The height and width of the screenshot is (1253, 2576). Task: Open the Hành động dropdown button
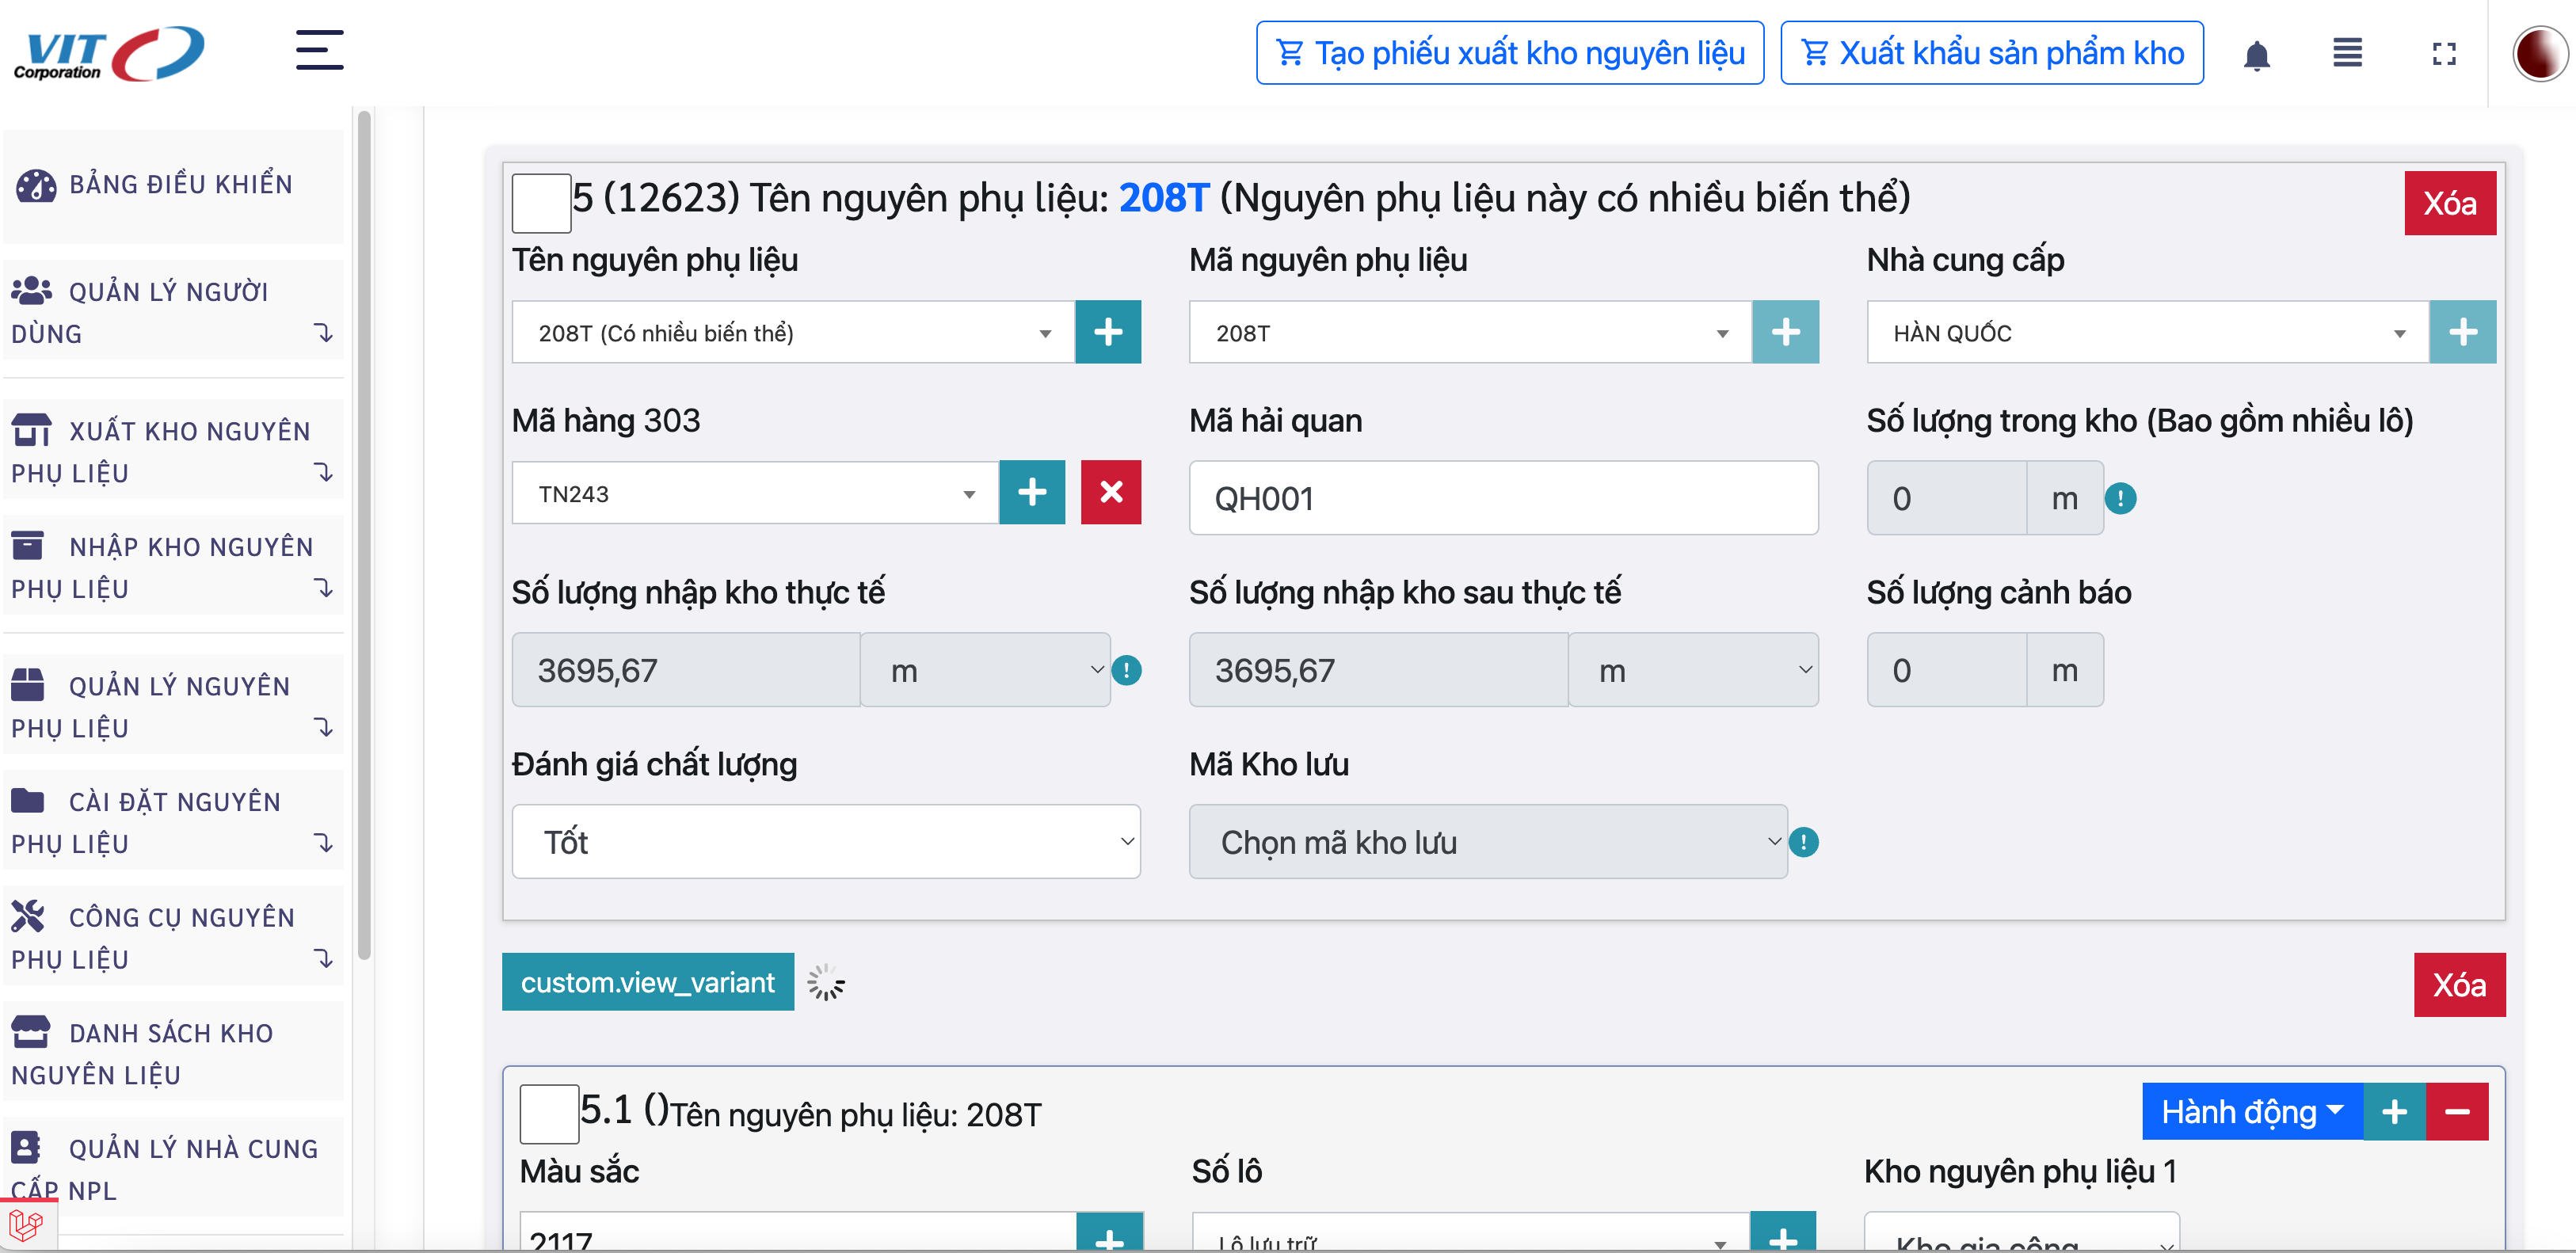coord(2251,1112)
